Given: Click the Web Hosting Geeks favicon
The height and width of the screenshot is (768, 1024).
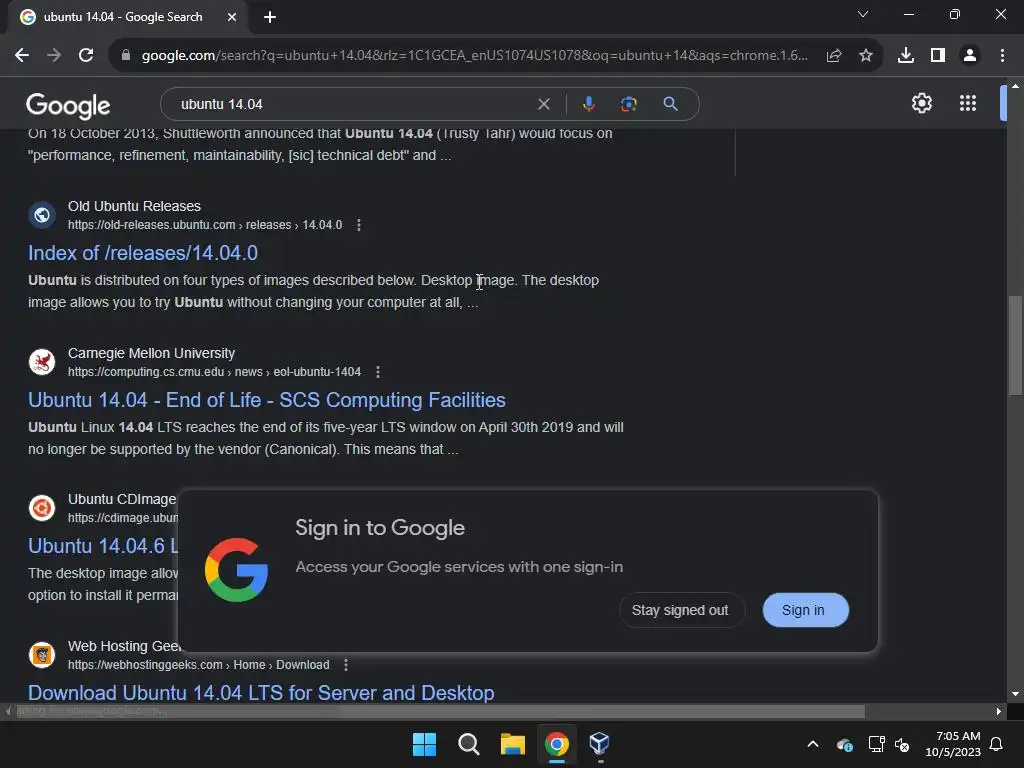Looking at the screenshot, I should tap(42, 654).
